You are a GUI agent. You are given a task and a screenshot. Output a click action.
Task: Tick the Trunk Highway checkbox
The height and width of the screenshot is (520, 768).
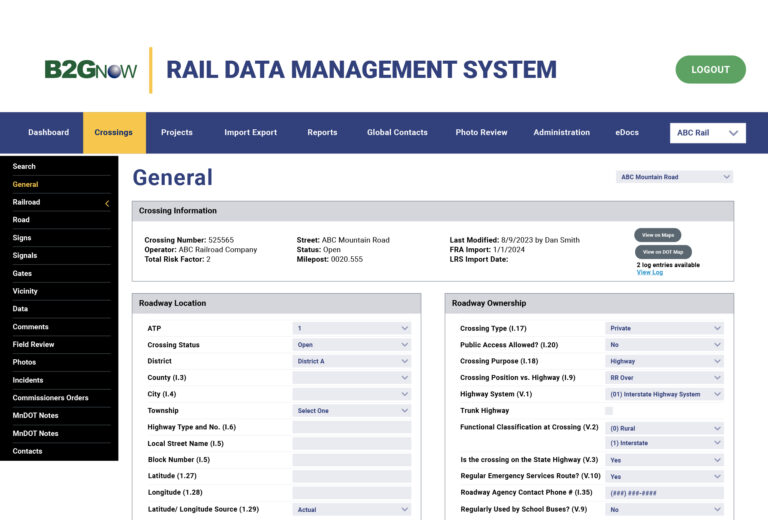tap(609, 411)
